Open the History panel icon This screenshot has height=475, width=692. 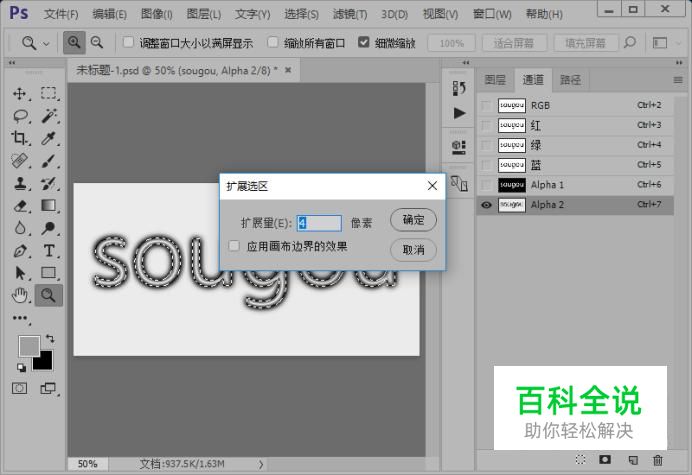459,88
